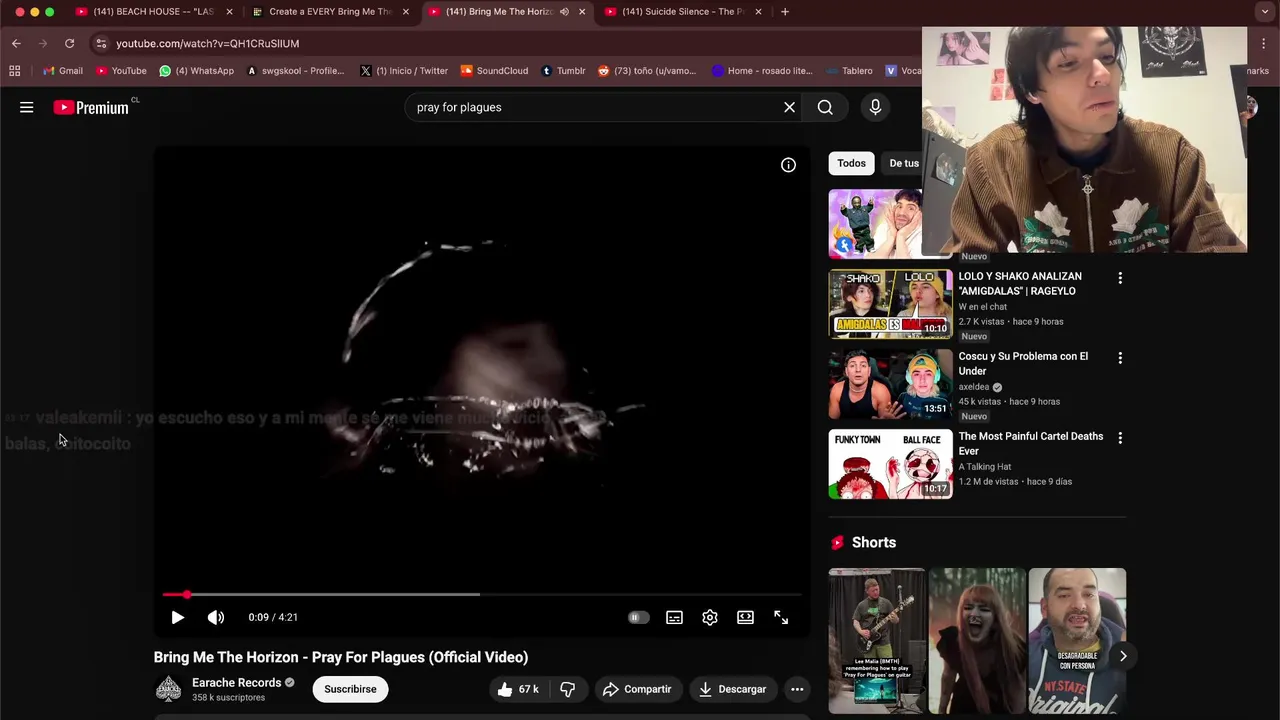Go to YouTube Premium home logo
Viewport: 1280px width, 720px height.
[x=91, y=107]
